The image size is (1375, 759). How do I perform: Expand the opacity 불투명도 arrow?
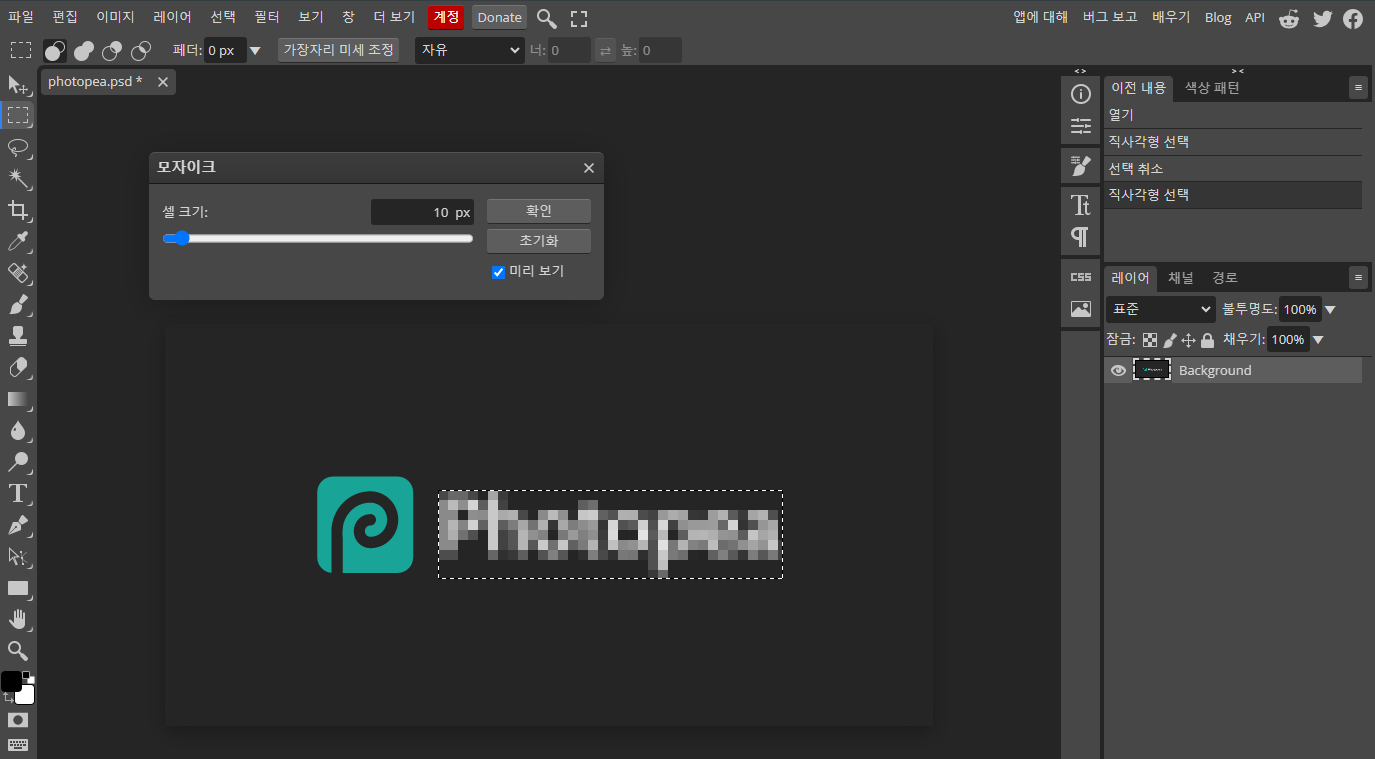(1330, 310)
